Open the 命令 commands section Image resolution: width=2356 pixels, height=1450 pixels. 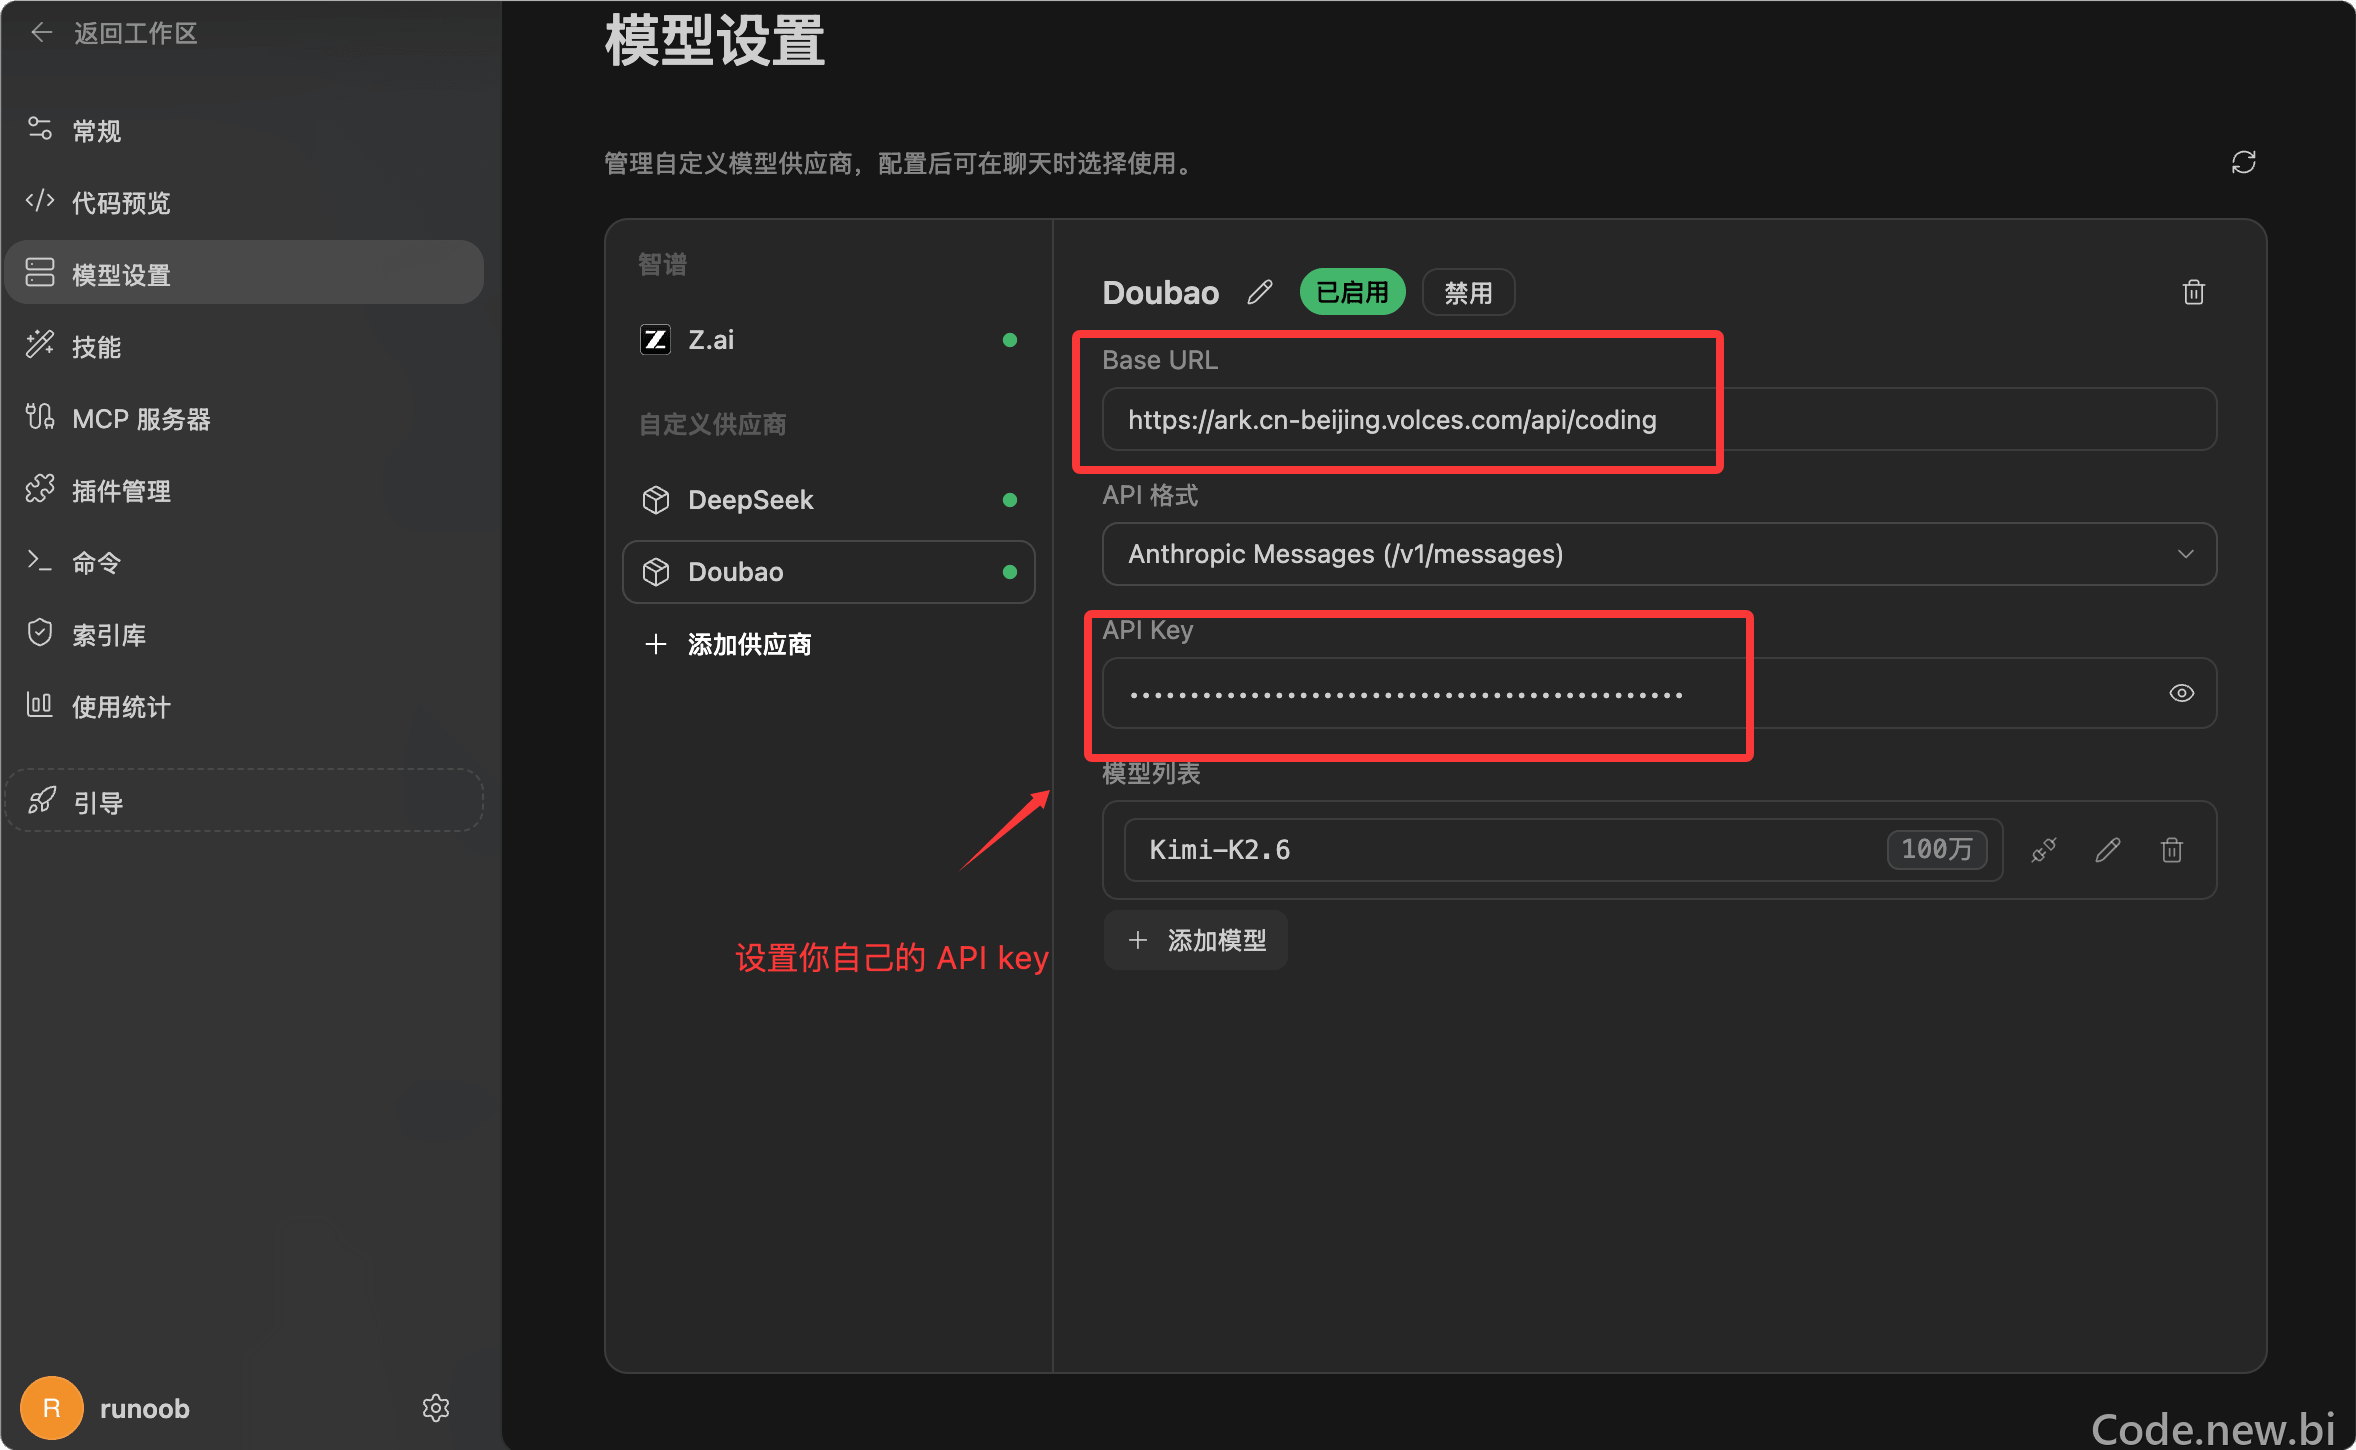point(244,562)
